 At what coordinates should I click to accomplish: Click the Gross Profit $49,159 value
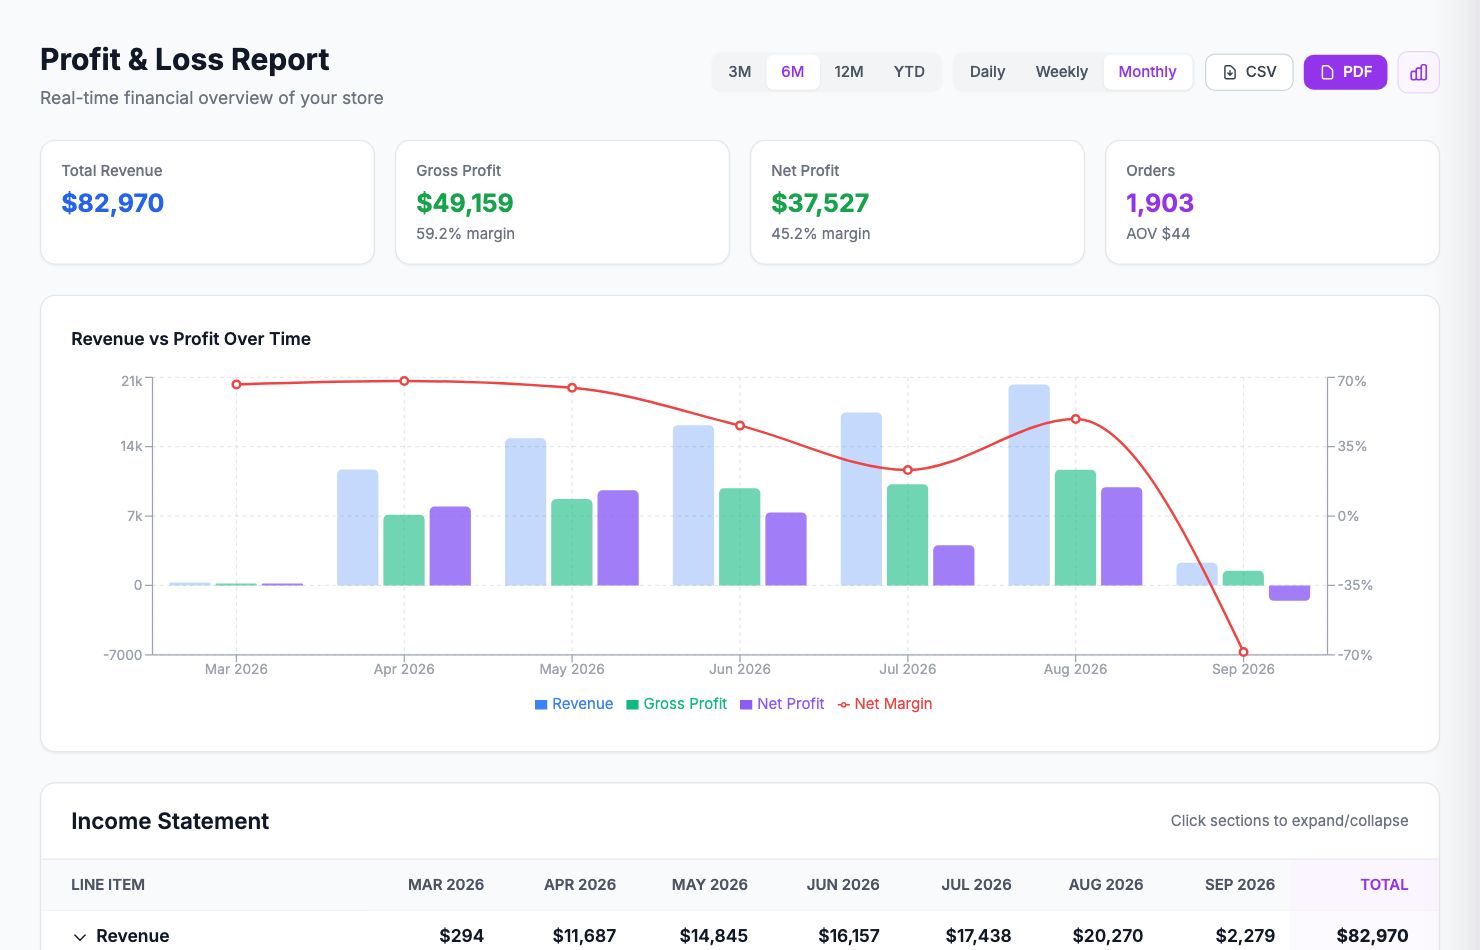pos(465,203)
